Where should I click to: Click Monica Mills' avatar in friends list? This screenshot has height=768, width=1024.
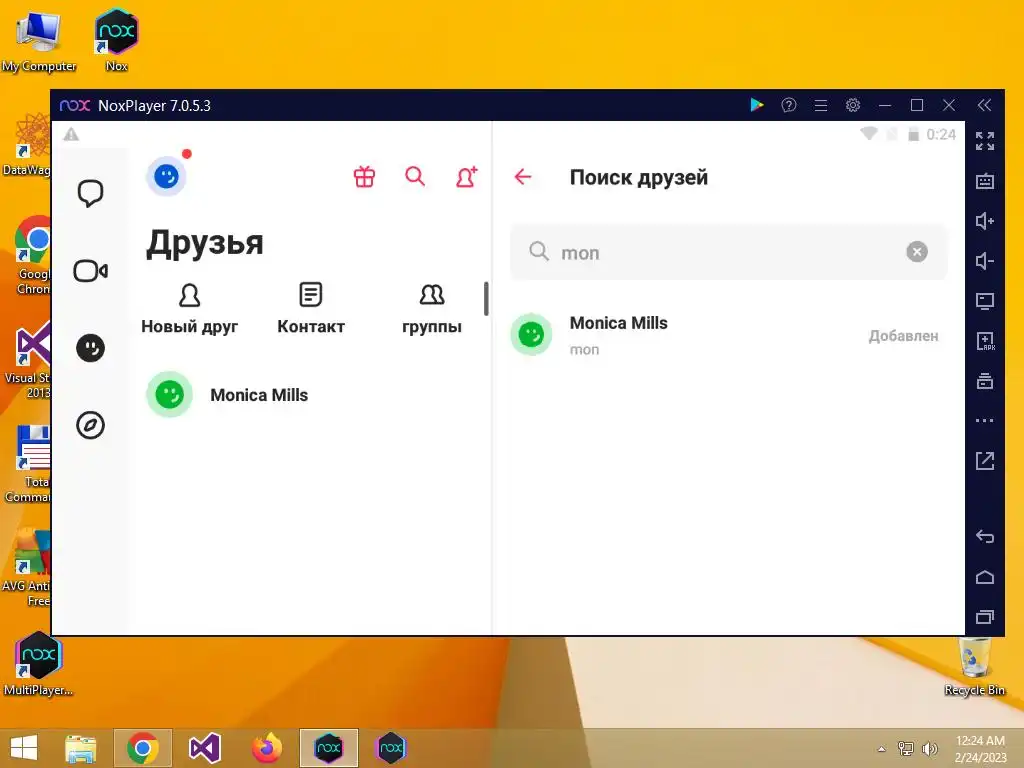point(170,394)
